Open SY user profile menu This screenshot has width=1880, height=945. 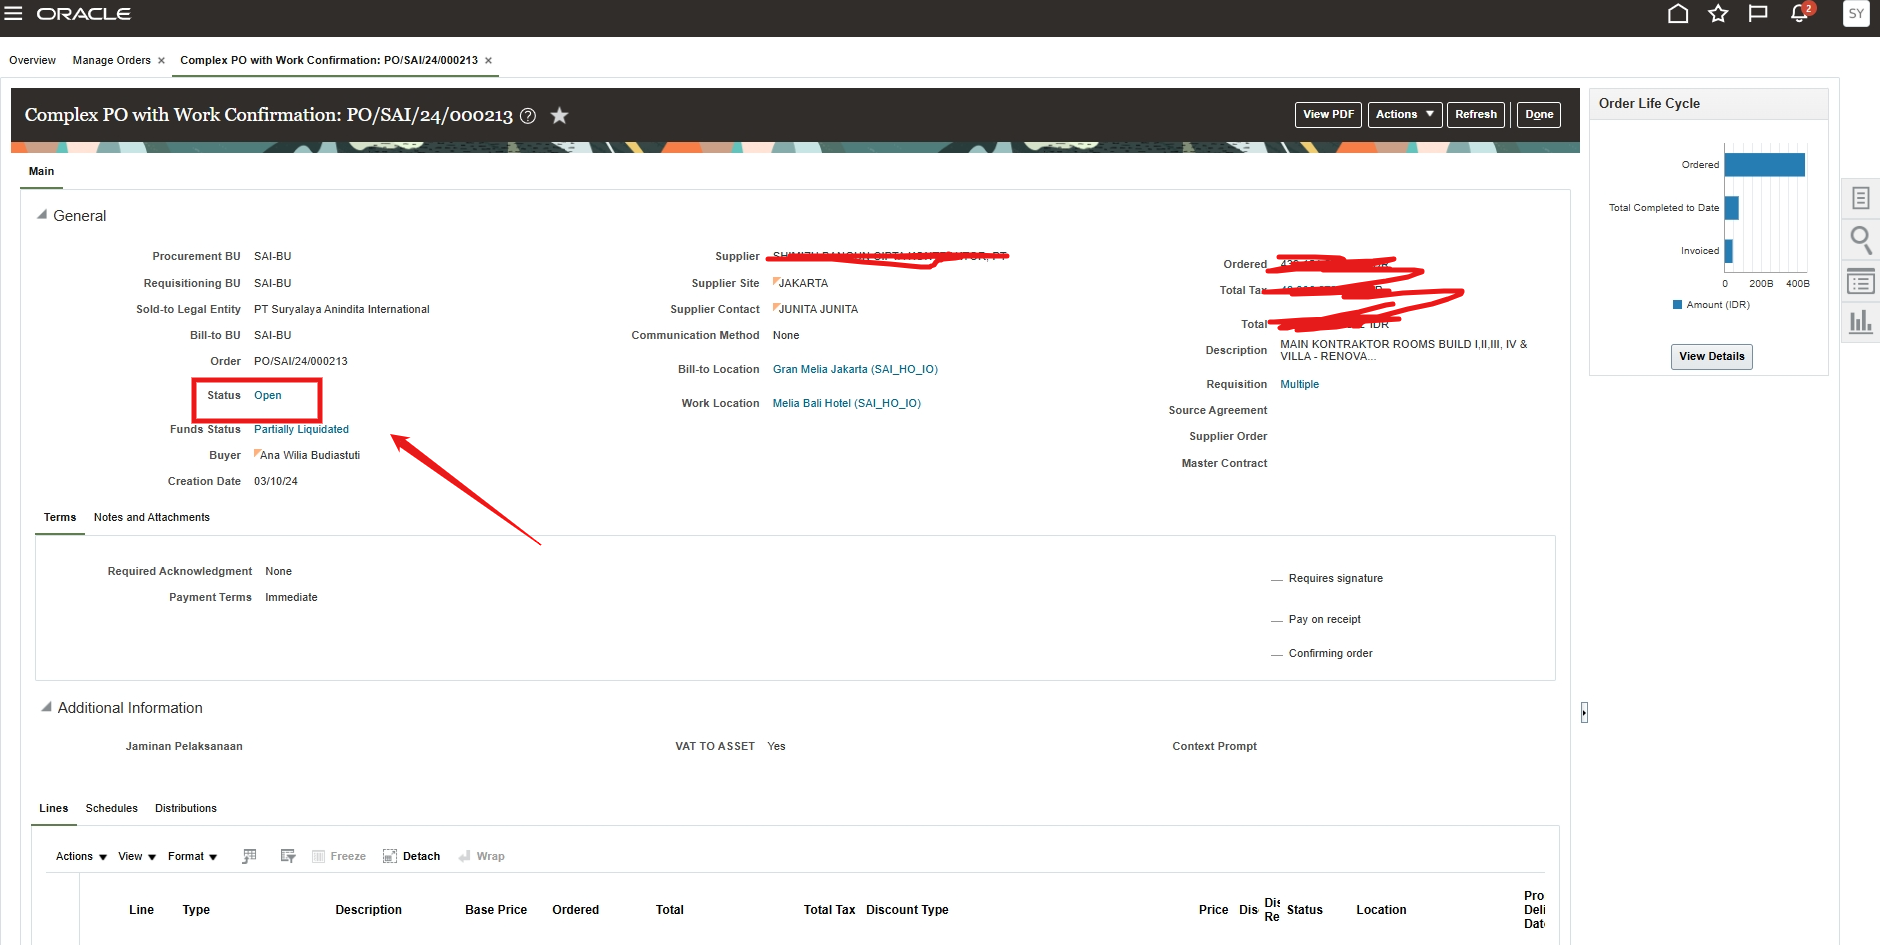coord(1856,14)
